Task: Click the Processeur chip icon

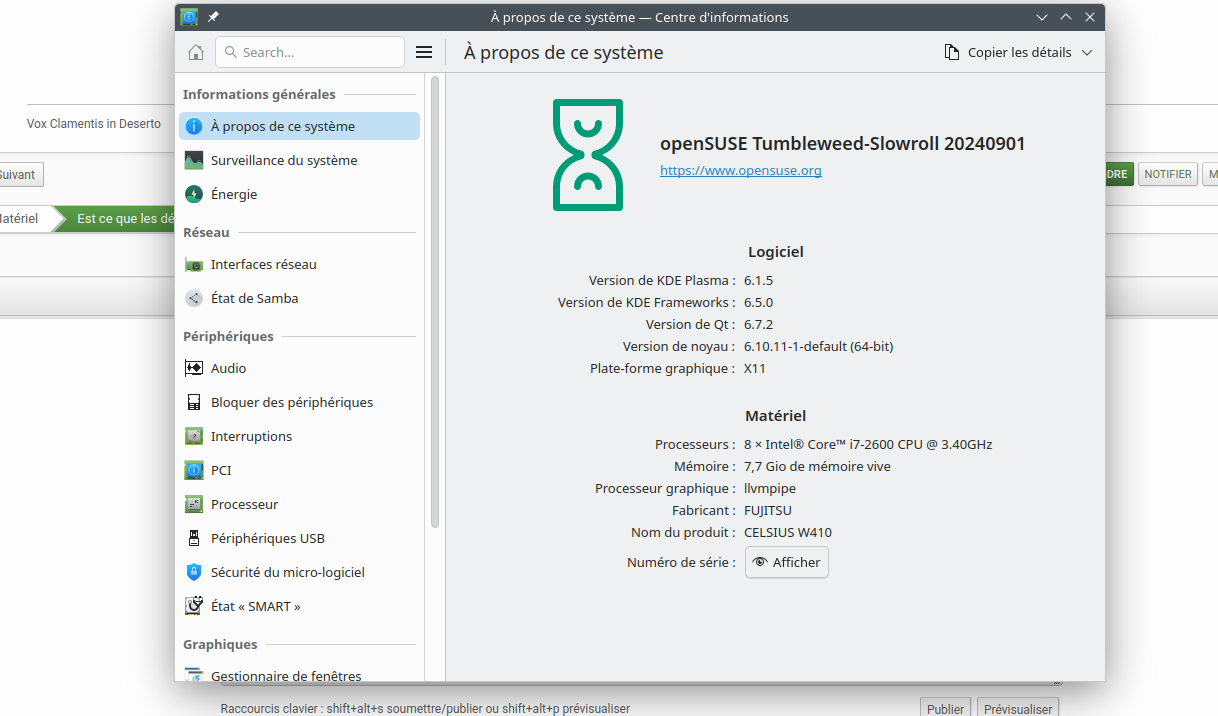Action: 194,504
